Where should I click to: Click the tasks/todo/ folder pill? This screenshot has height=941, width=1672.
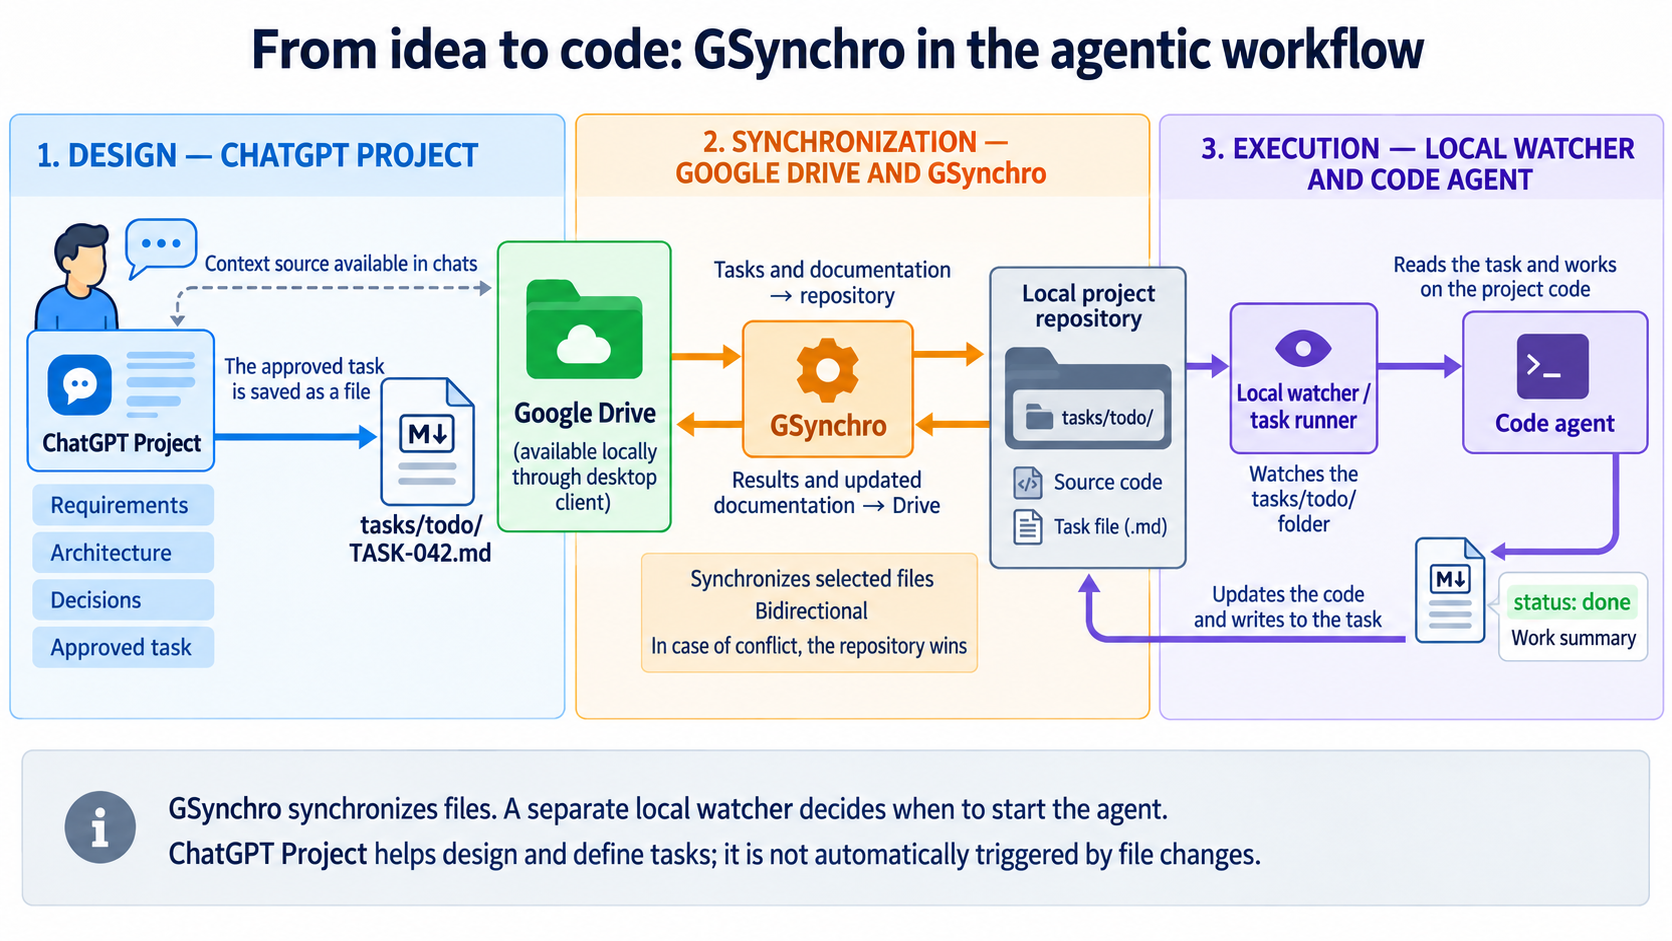(x=1088, y=417)
